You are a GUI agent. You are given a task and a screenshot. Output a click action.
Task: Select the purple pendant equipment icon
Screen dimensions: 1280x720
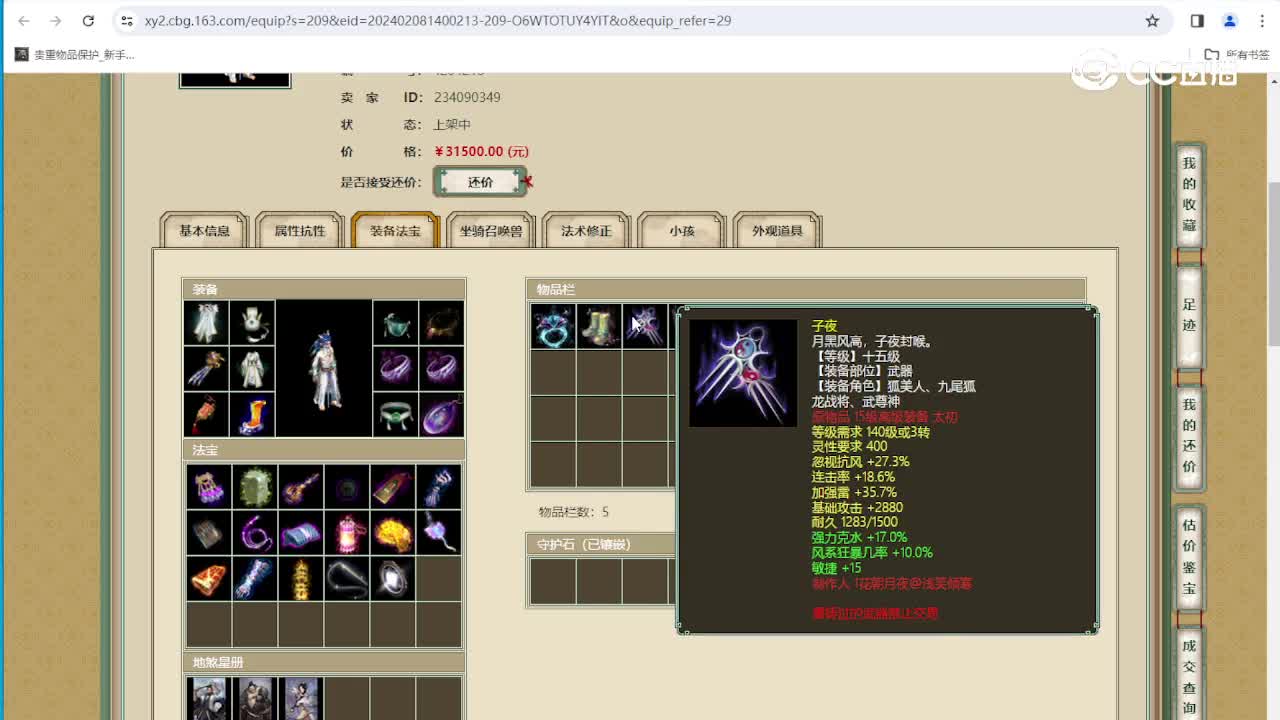[x=441, y=414]
